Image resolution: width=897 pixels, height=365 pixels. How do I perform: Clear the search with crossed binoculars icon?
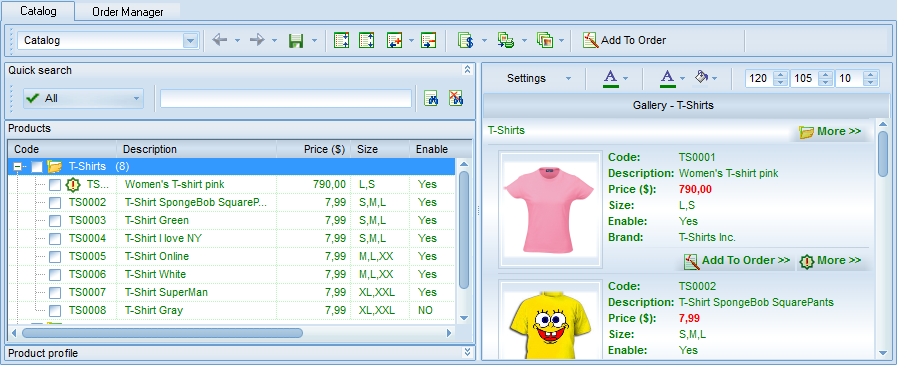tap(455, 98)
